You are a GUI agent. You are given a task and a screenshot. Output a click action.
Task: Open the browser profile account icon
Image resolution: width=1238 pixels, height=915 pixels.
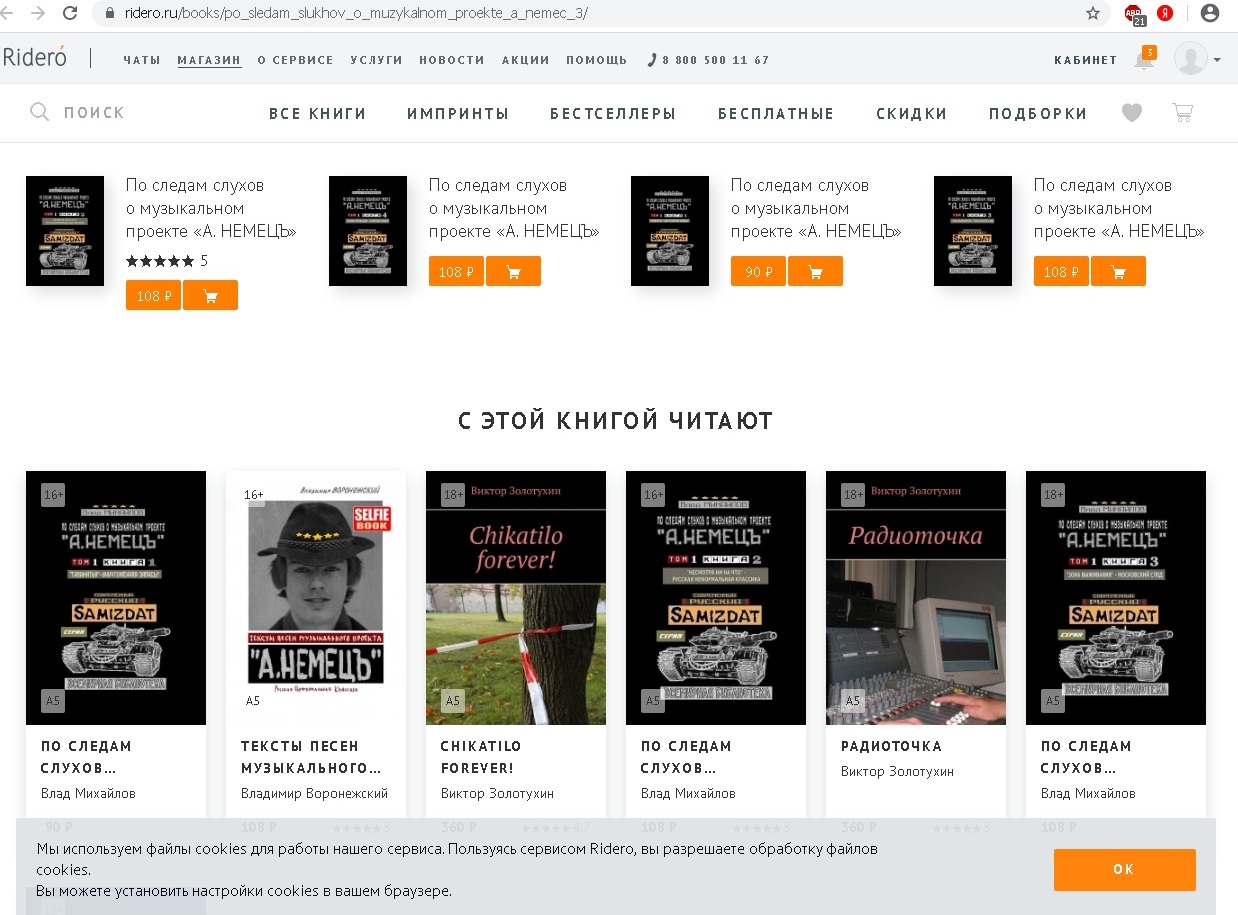click(x=1210, y=13)
